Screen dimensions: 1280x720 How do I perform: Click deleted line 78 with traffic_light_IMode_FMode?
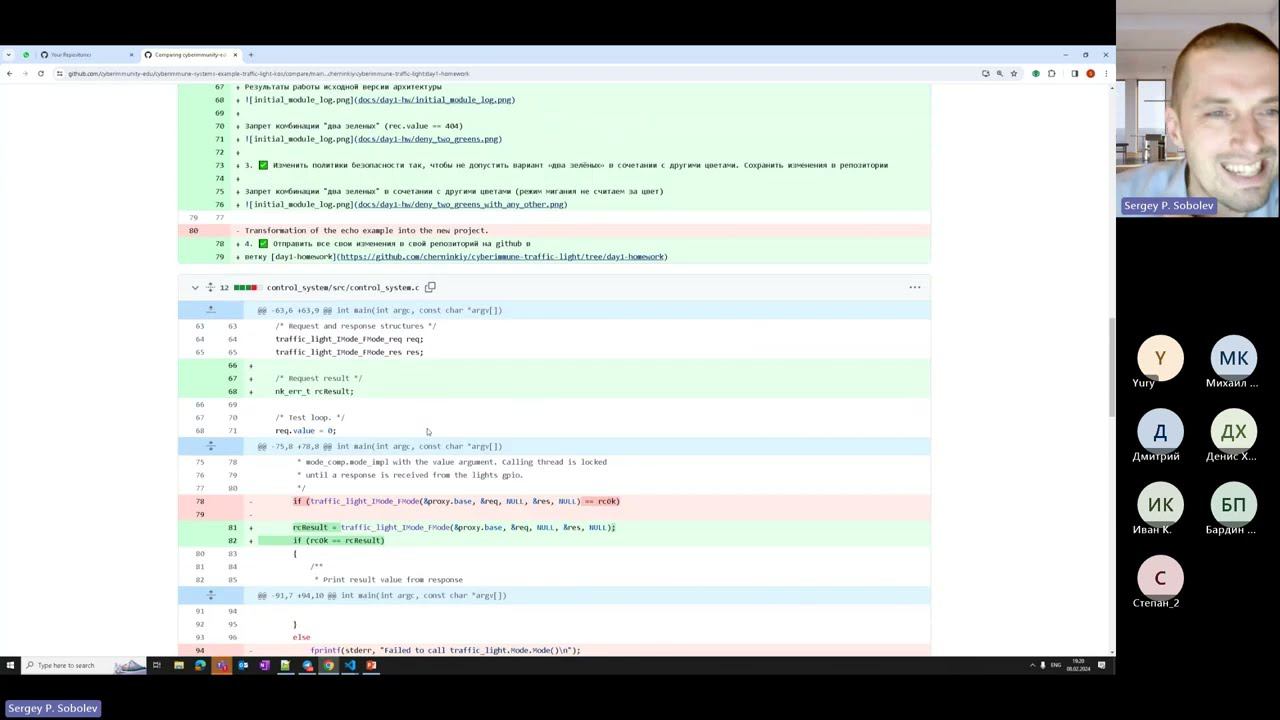click(x=554, y=501)
